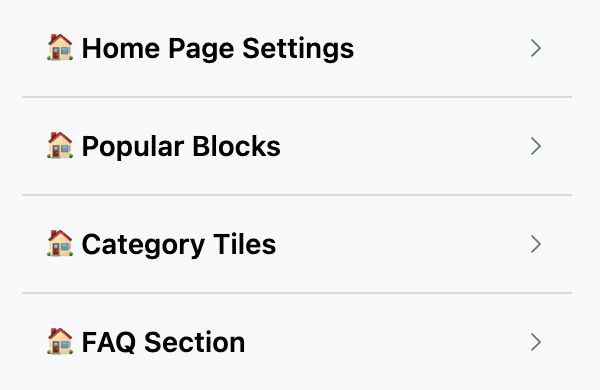Click blank row area right of FAQ Section text
Image resolution: width=600 pixels, height=390 pixels.
point(387,342)
